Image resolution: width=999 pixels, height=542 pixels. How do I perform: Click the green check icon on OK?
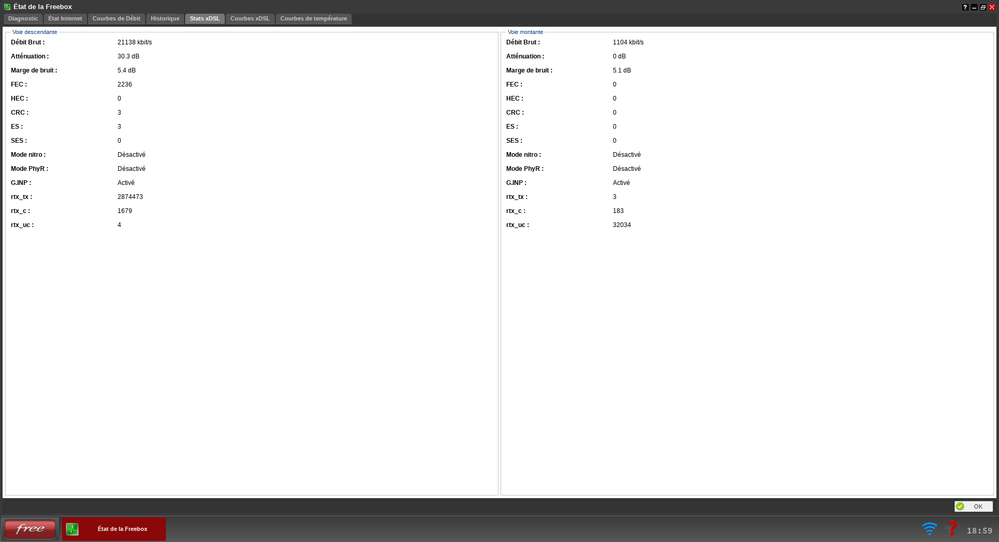[x=960, y=506]
